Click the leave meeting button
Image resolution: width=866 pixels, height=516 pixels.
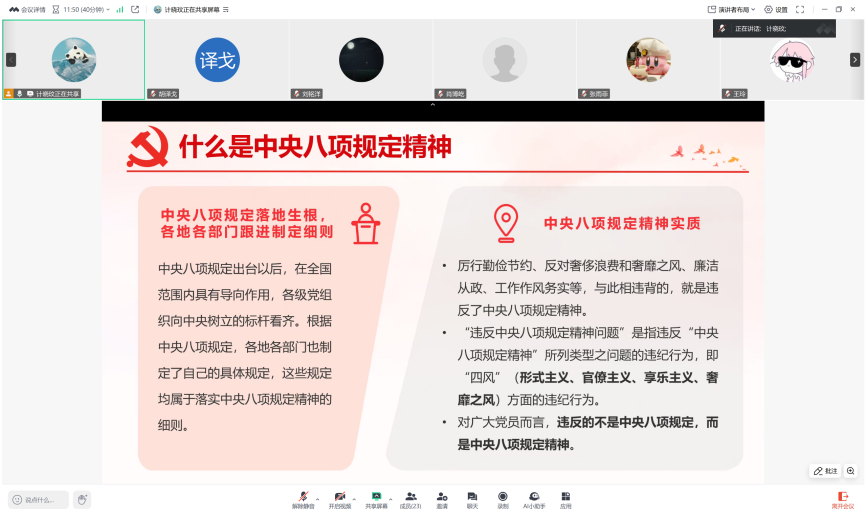(x=843, y=499)
